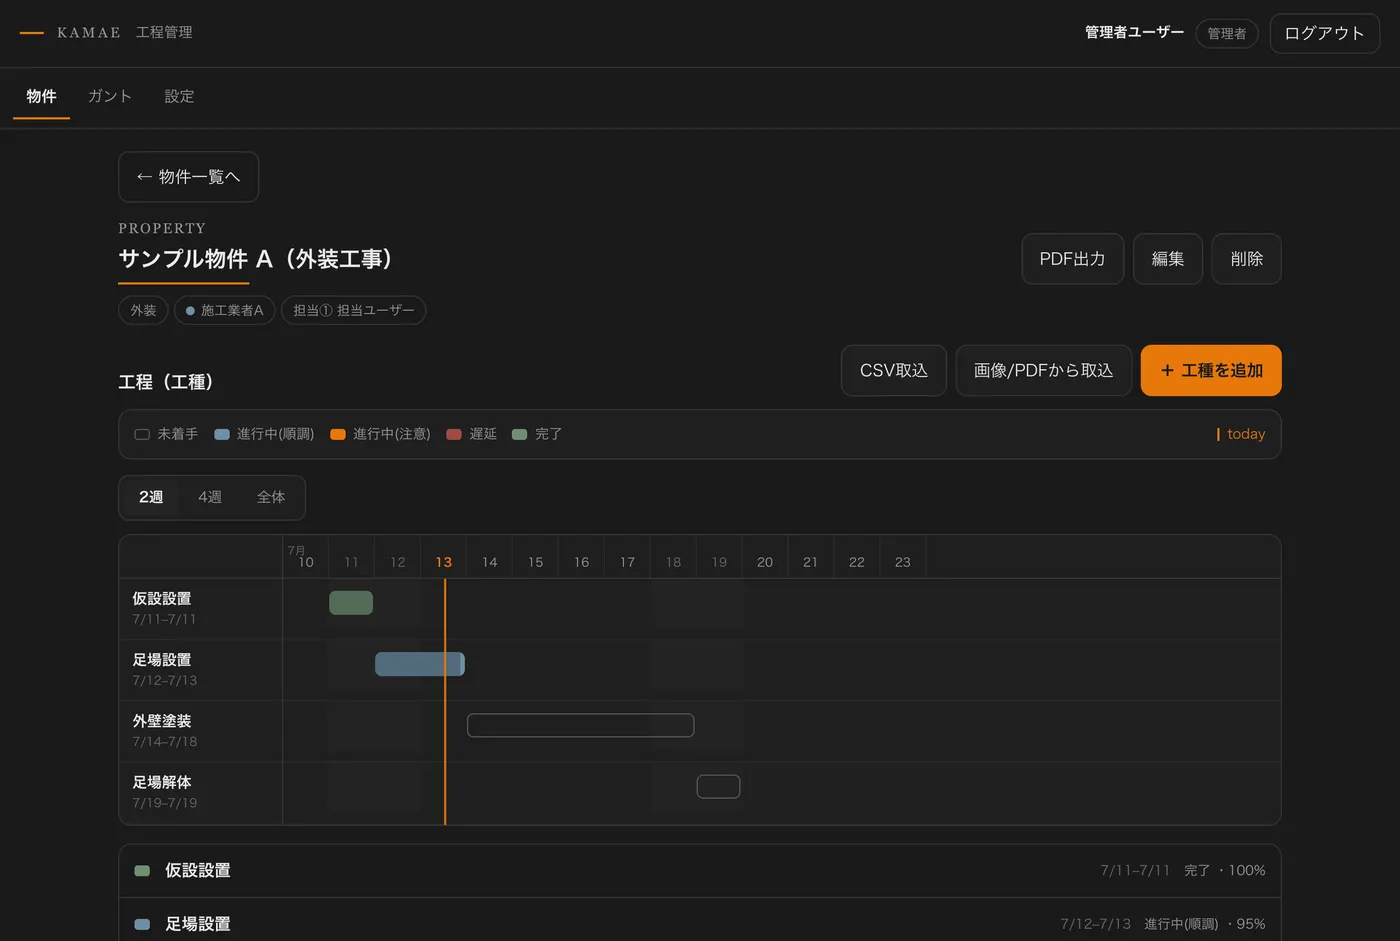
Task: Click the 完了・100% status text
Action: (1225, 871)
